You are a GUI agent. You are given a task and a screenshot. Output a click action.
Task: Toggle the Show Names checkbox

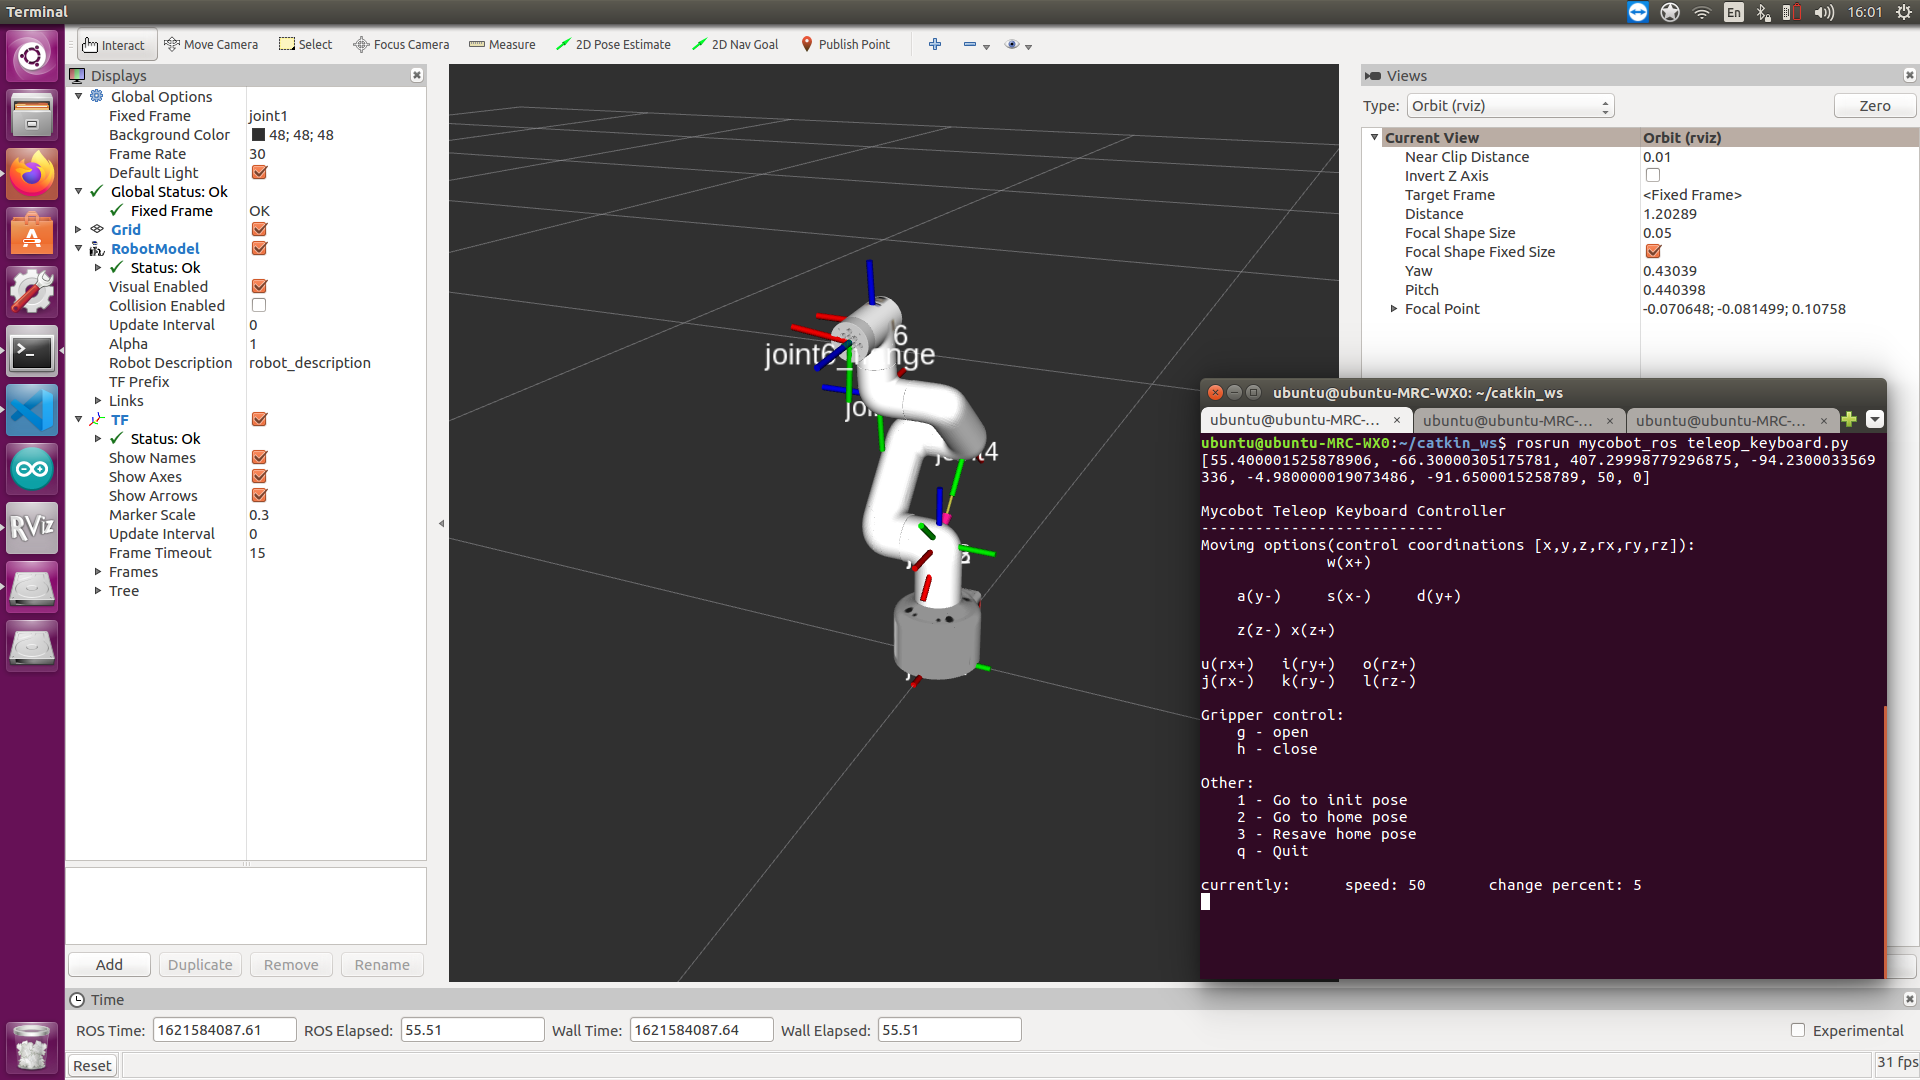click(259, 458)
